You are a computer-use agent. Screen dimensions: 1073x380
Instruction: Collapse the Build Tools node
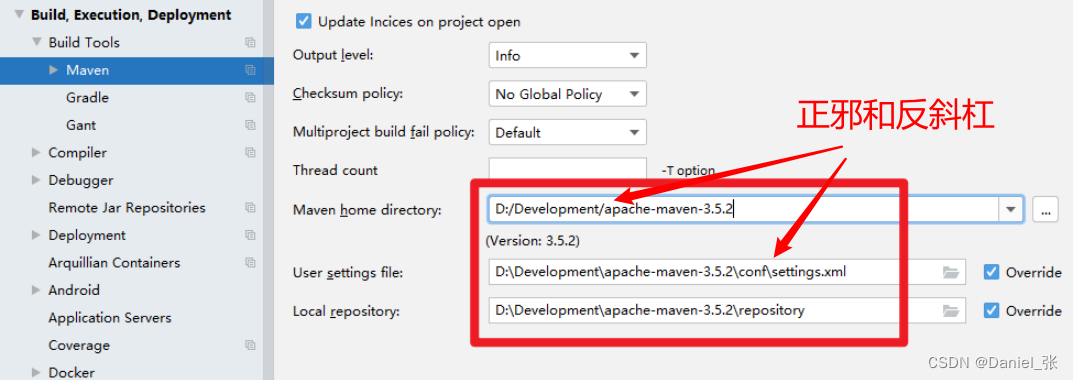pyautogui.click(x=37, y=42)
